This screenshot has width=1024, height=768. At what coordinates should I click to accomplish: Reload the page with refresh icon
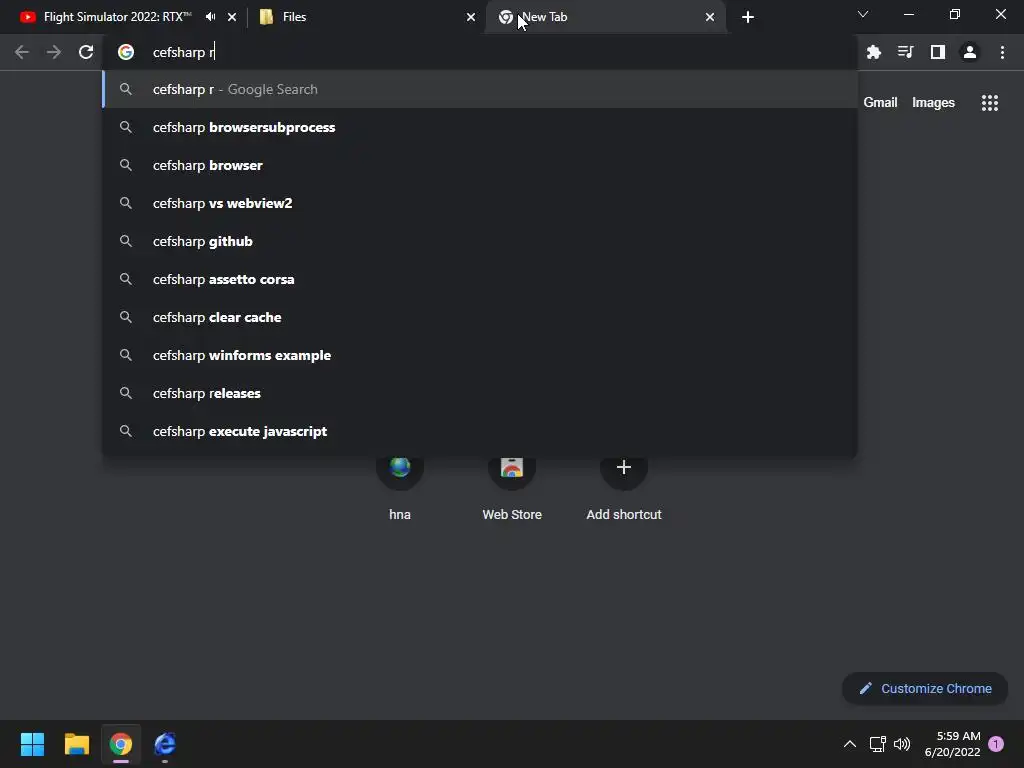point(86,52)
